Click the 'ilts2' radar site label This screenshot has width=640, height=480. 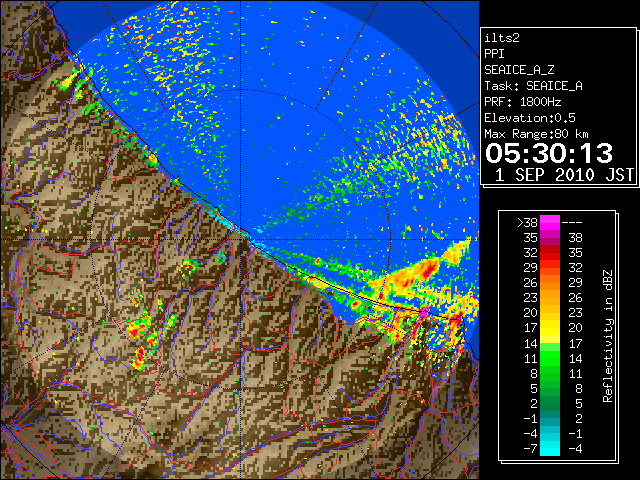pyautogui.click(x=502, y=38)
